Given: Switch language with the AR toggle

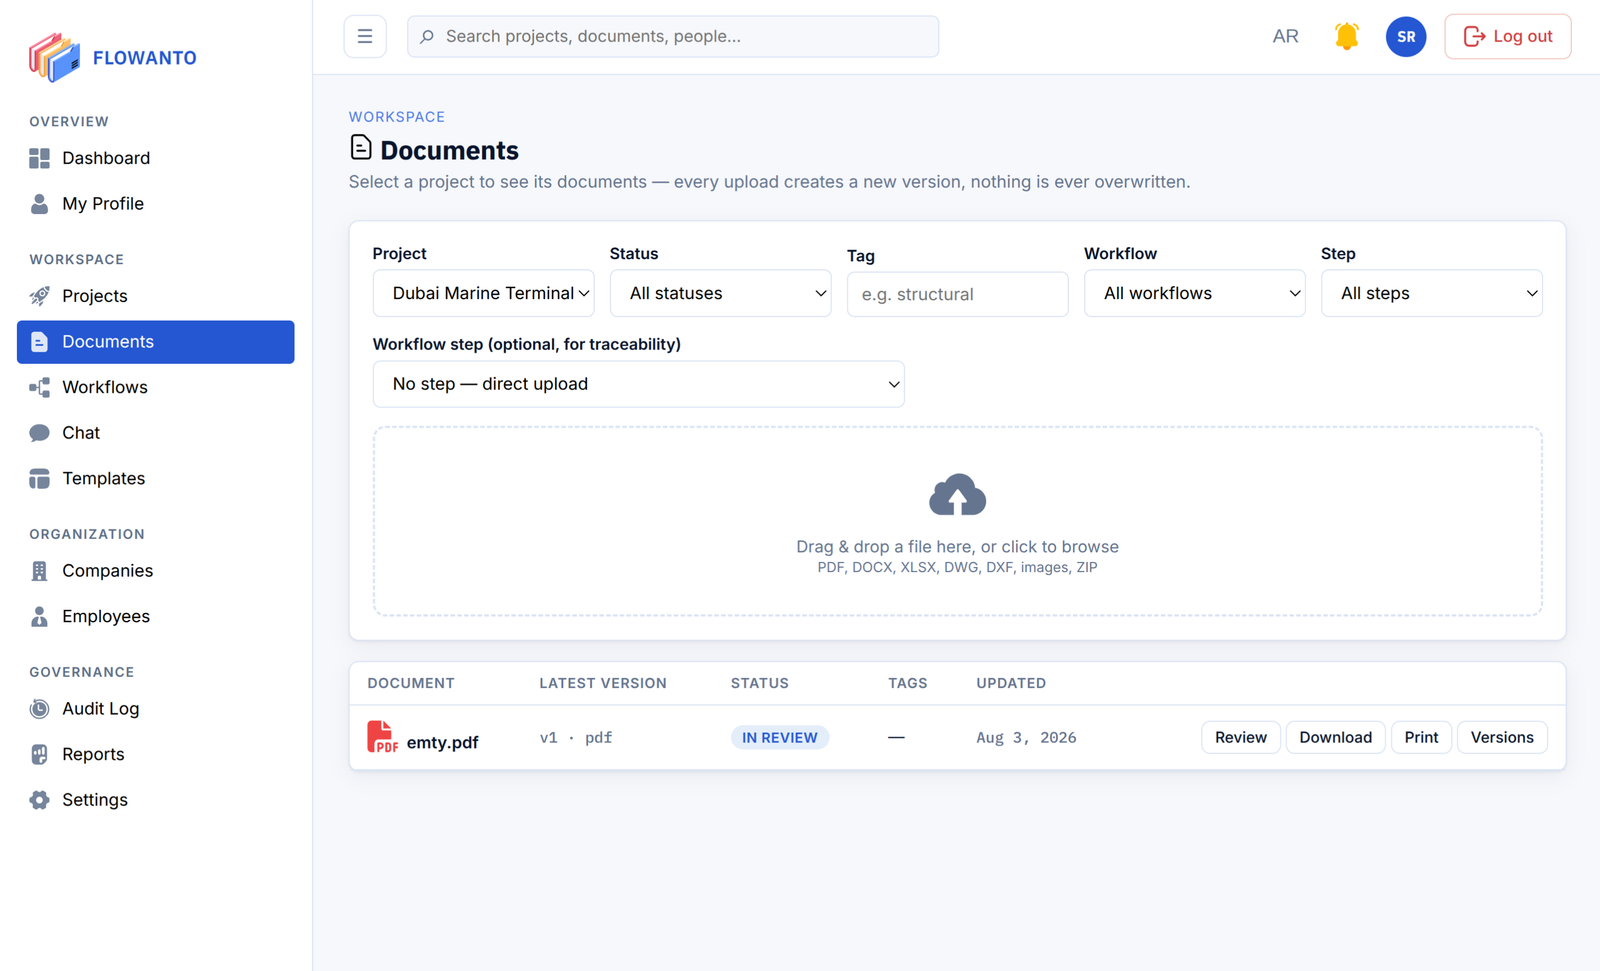Looking at the screenshot, I should (1285, 37).
